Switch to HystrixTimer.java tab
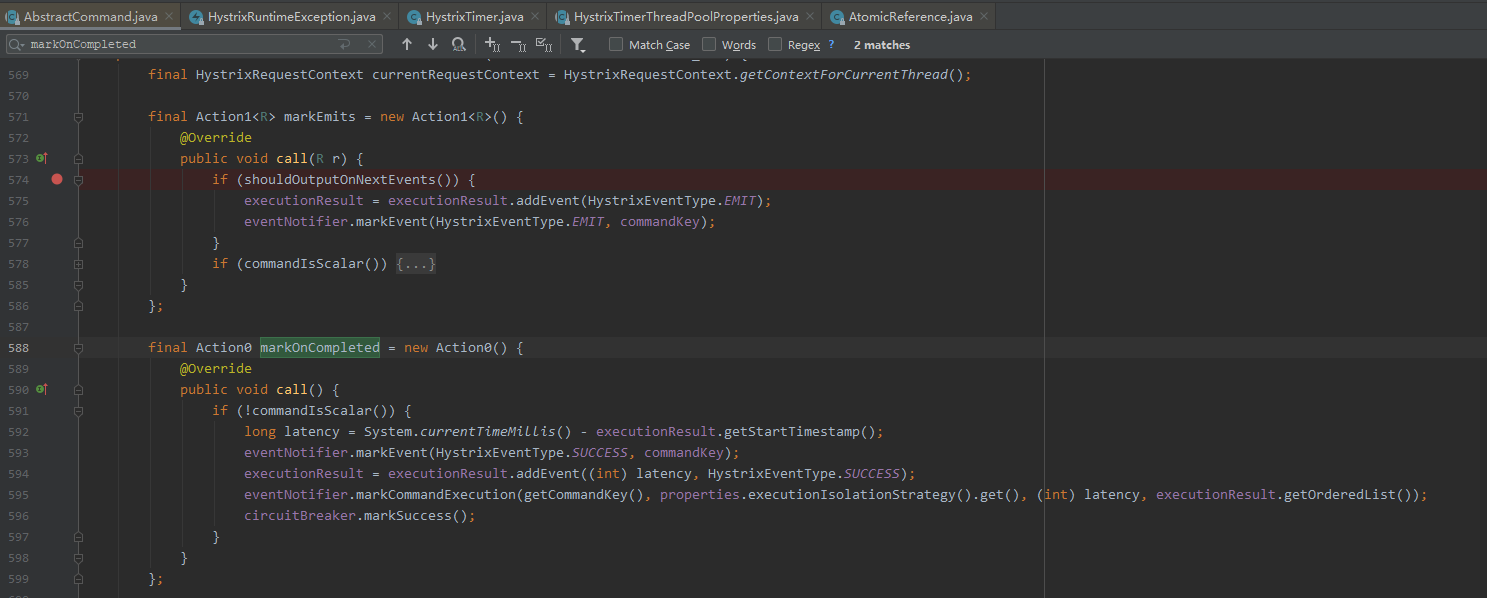This screenshot has height=598, width=1487. (473, 17)
